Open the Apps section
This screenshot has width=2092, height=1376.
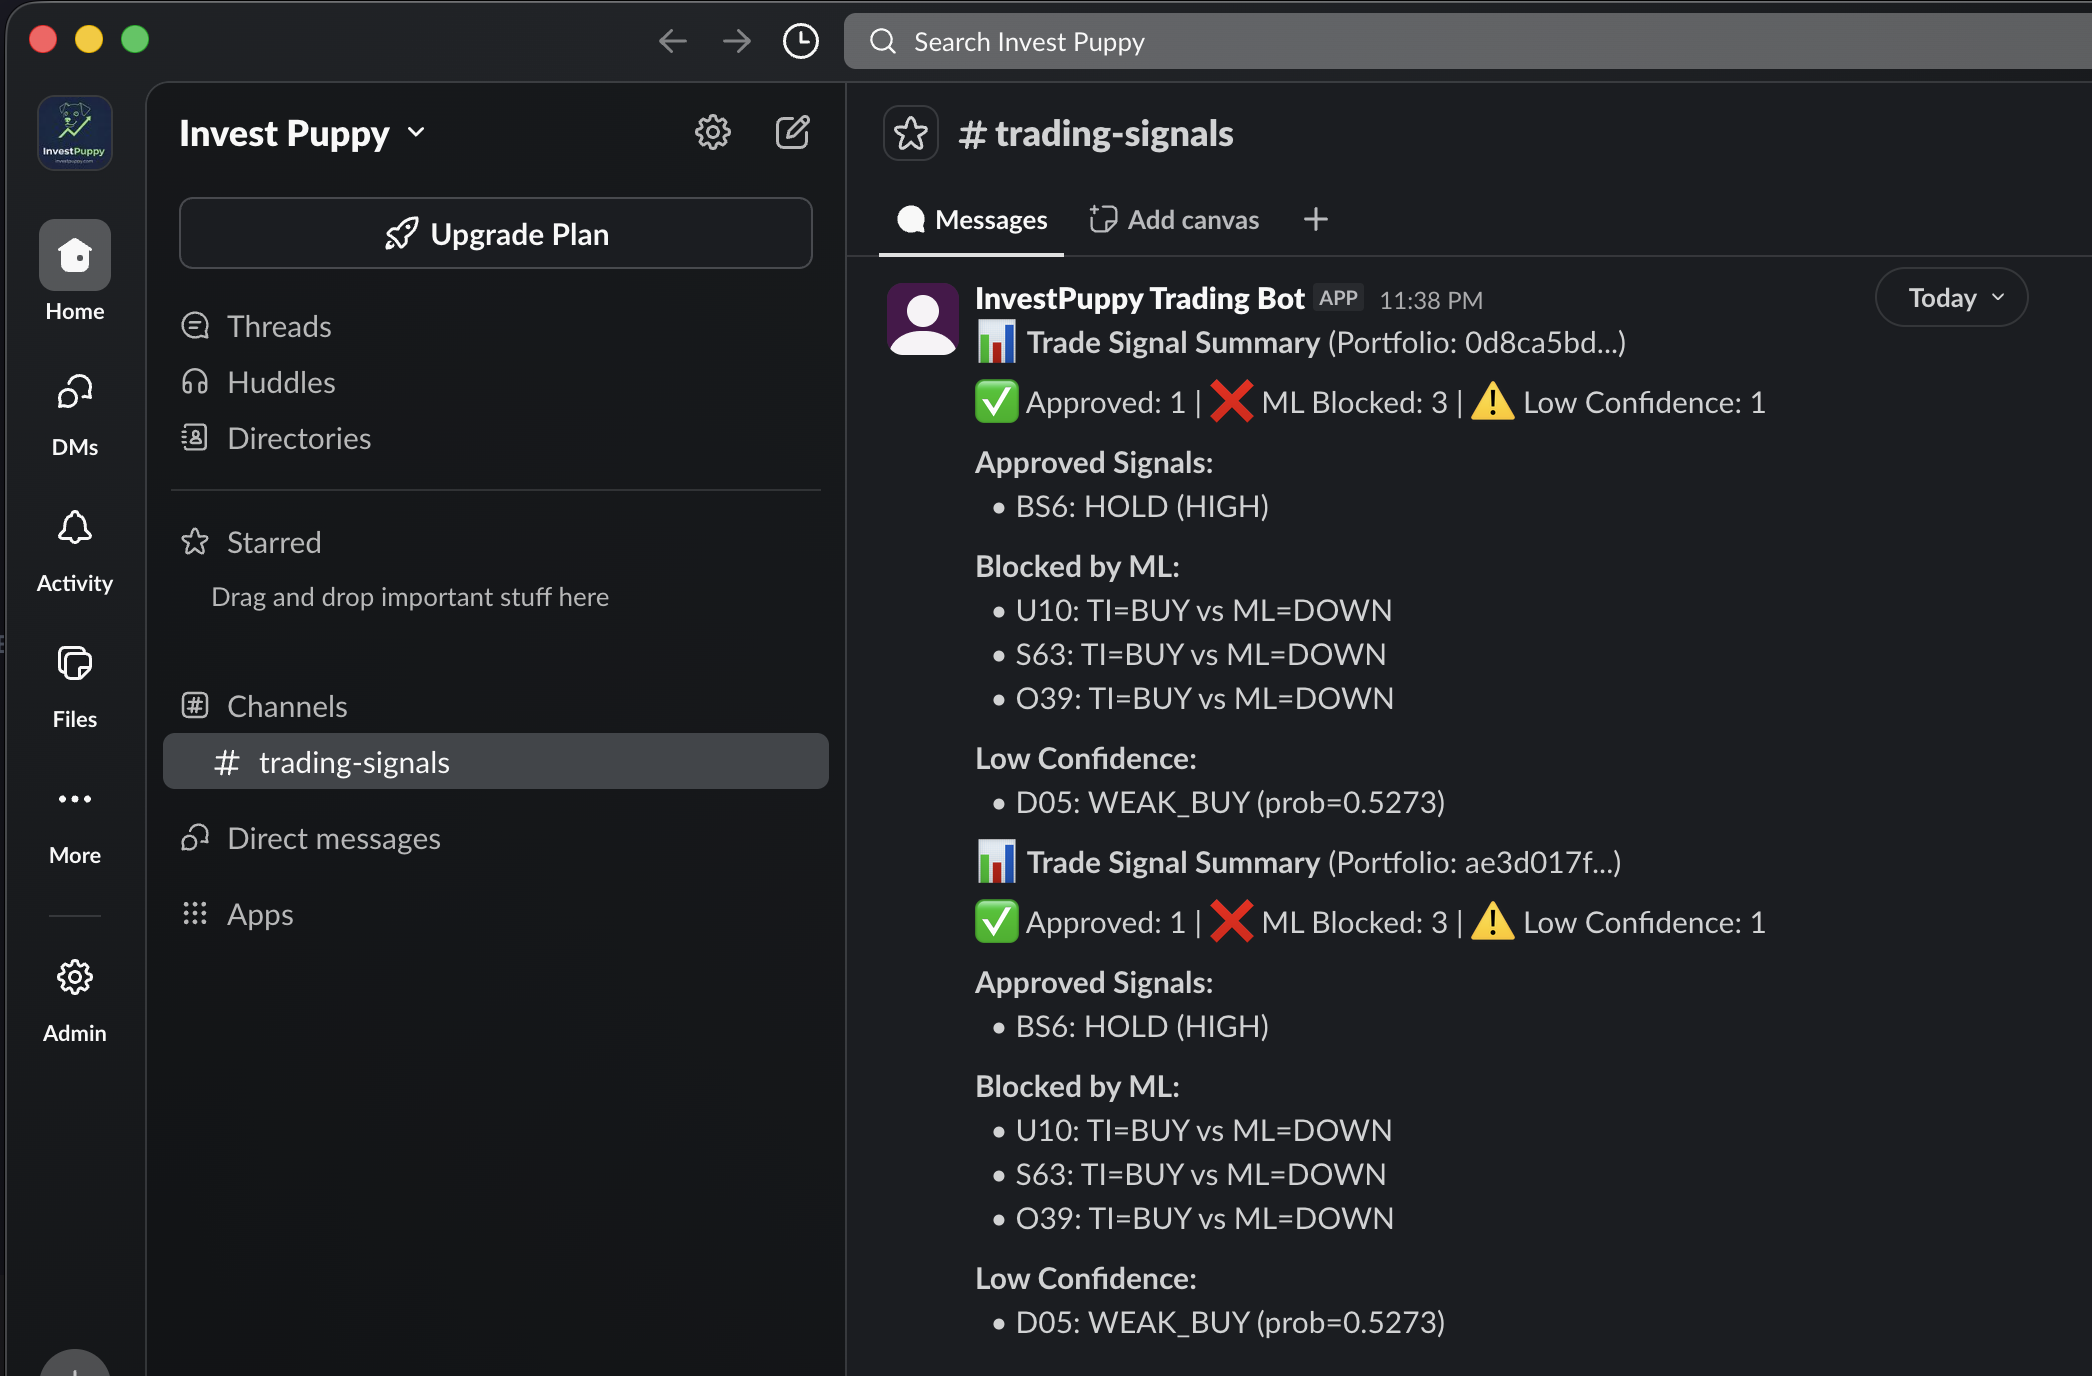237,914
